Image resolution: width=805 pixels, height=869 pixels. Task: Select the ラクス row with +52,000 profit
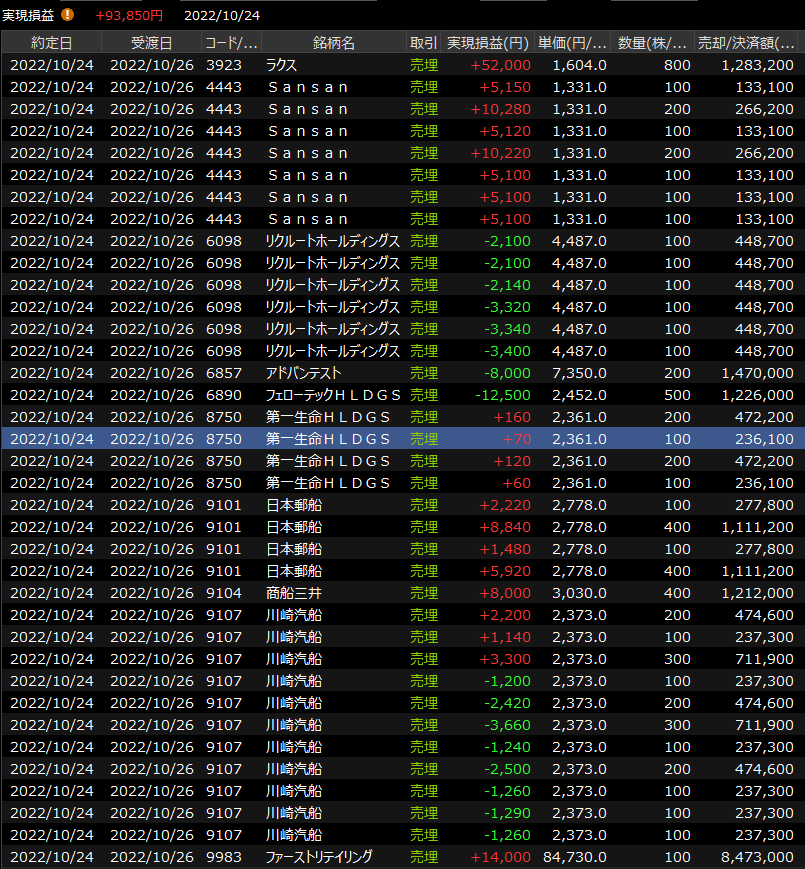tap(400, 65)
